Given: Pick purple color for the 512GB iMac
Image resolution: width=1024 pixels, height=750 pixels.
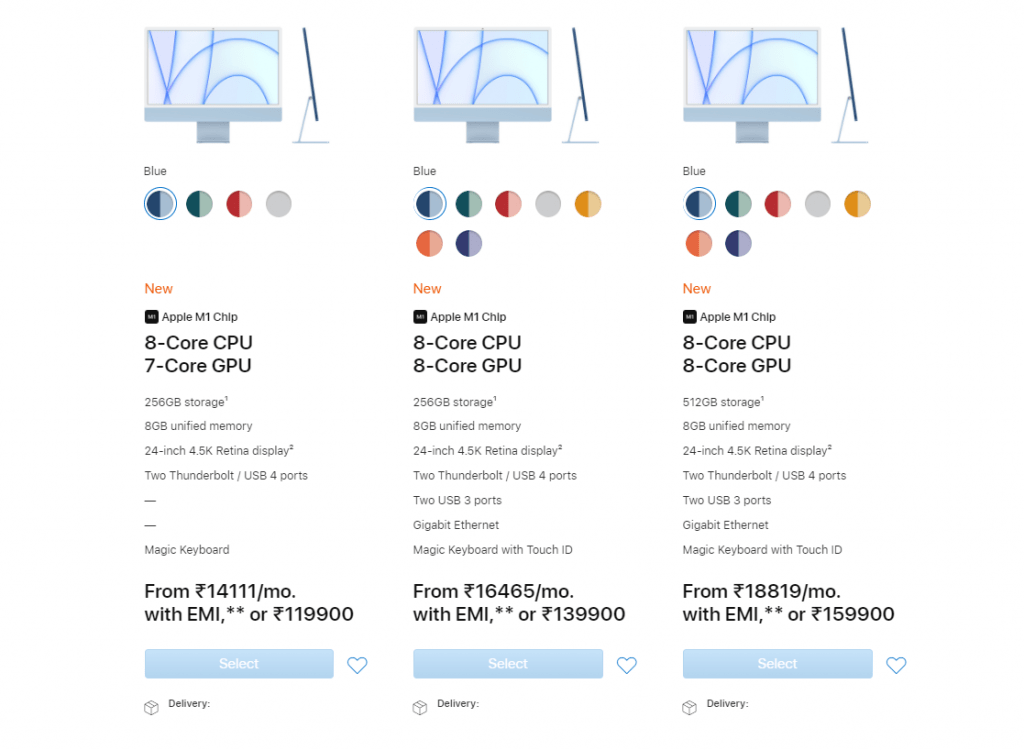Looking at the screenshot, I should point(739,244).
